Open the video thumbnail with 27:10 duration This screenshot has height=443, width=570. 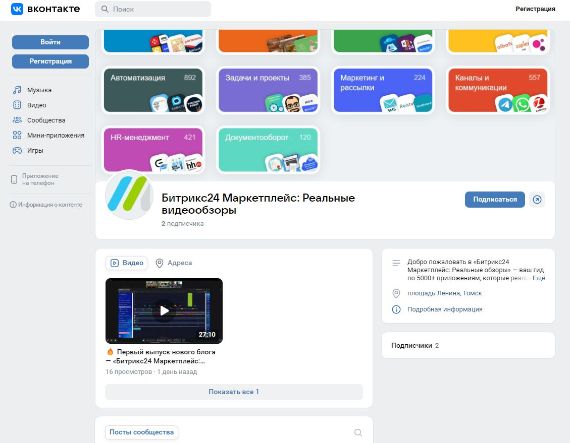point(164,311)
